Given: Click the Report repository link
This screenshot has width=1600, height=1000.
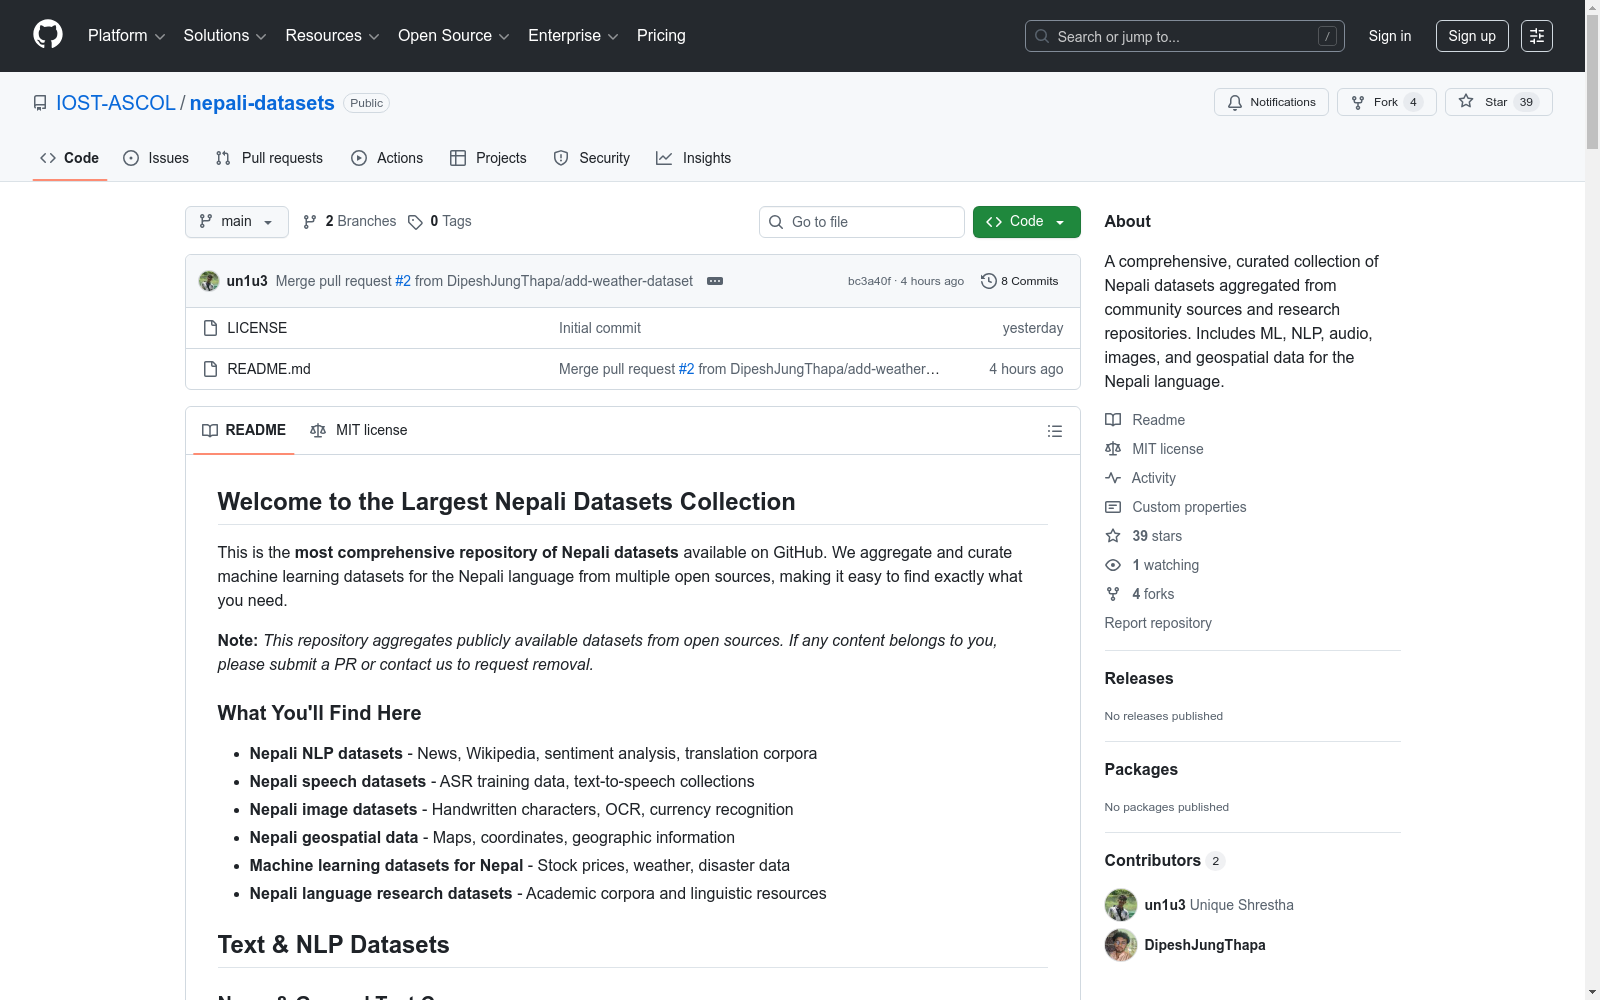Looking at the screenshot, I should [x=1158, y=623].
